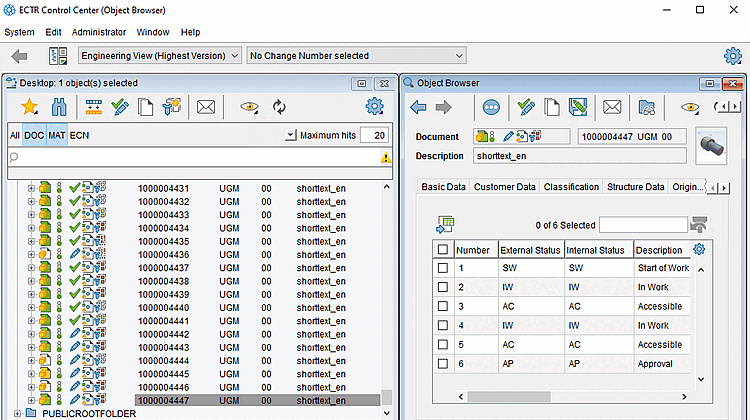Click the envelope icon in Object Browser toolbar

point(612,107)
